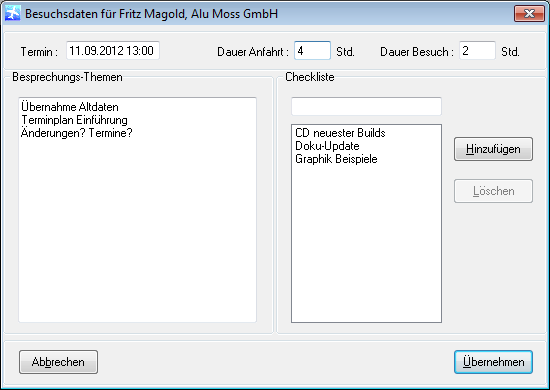Screen dimensions: 550x390
Task: Select 'Graphik Beispiele' checklist entry
Action: (x=336, y=159)
